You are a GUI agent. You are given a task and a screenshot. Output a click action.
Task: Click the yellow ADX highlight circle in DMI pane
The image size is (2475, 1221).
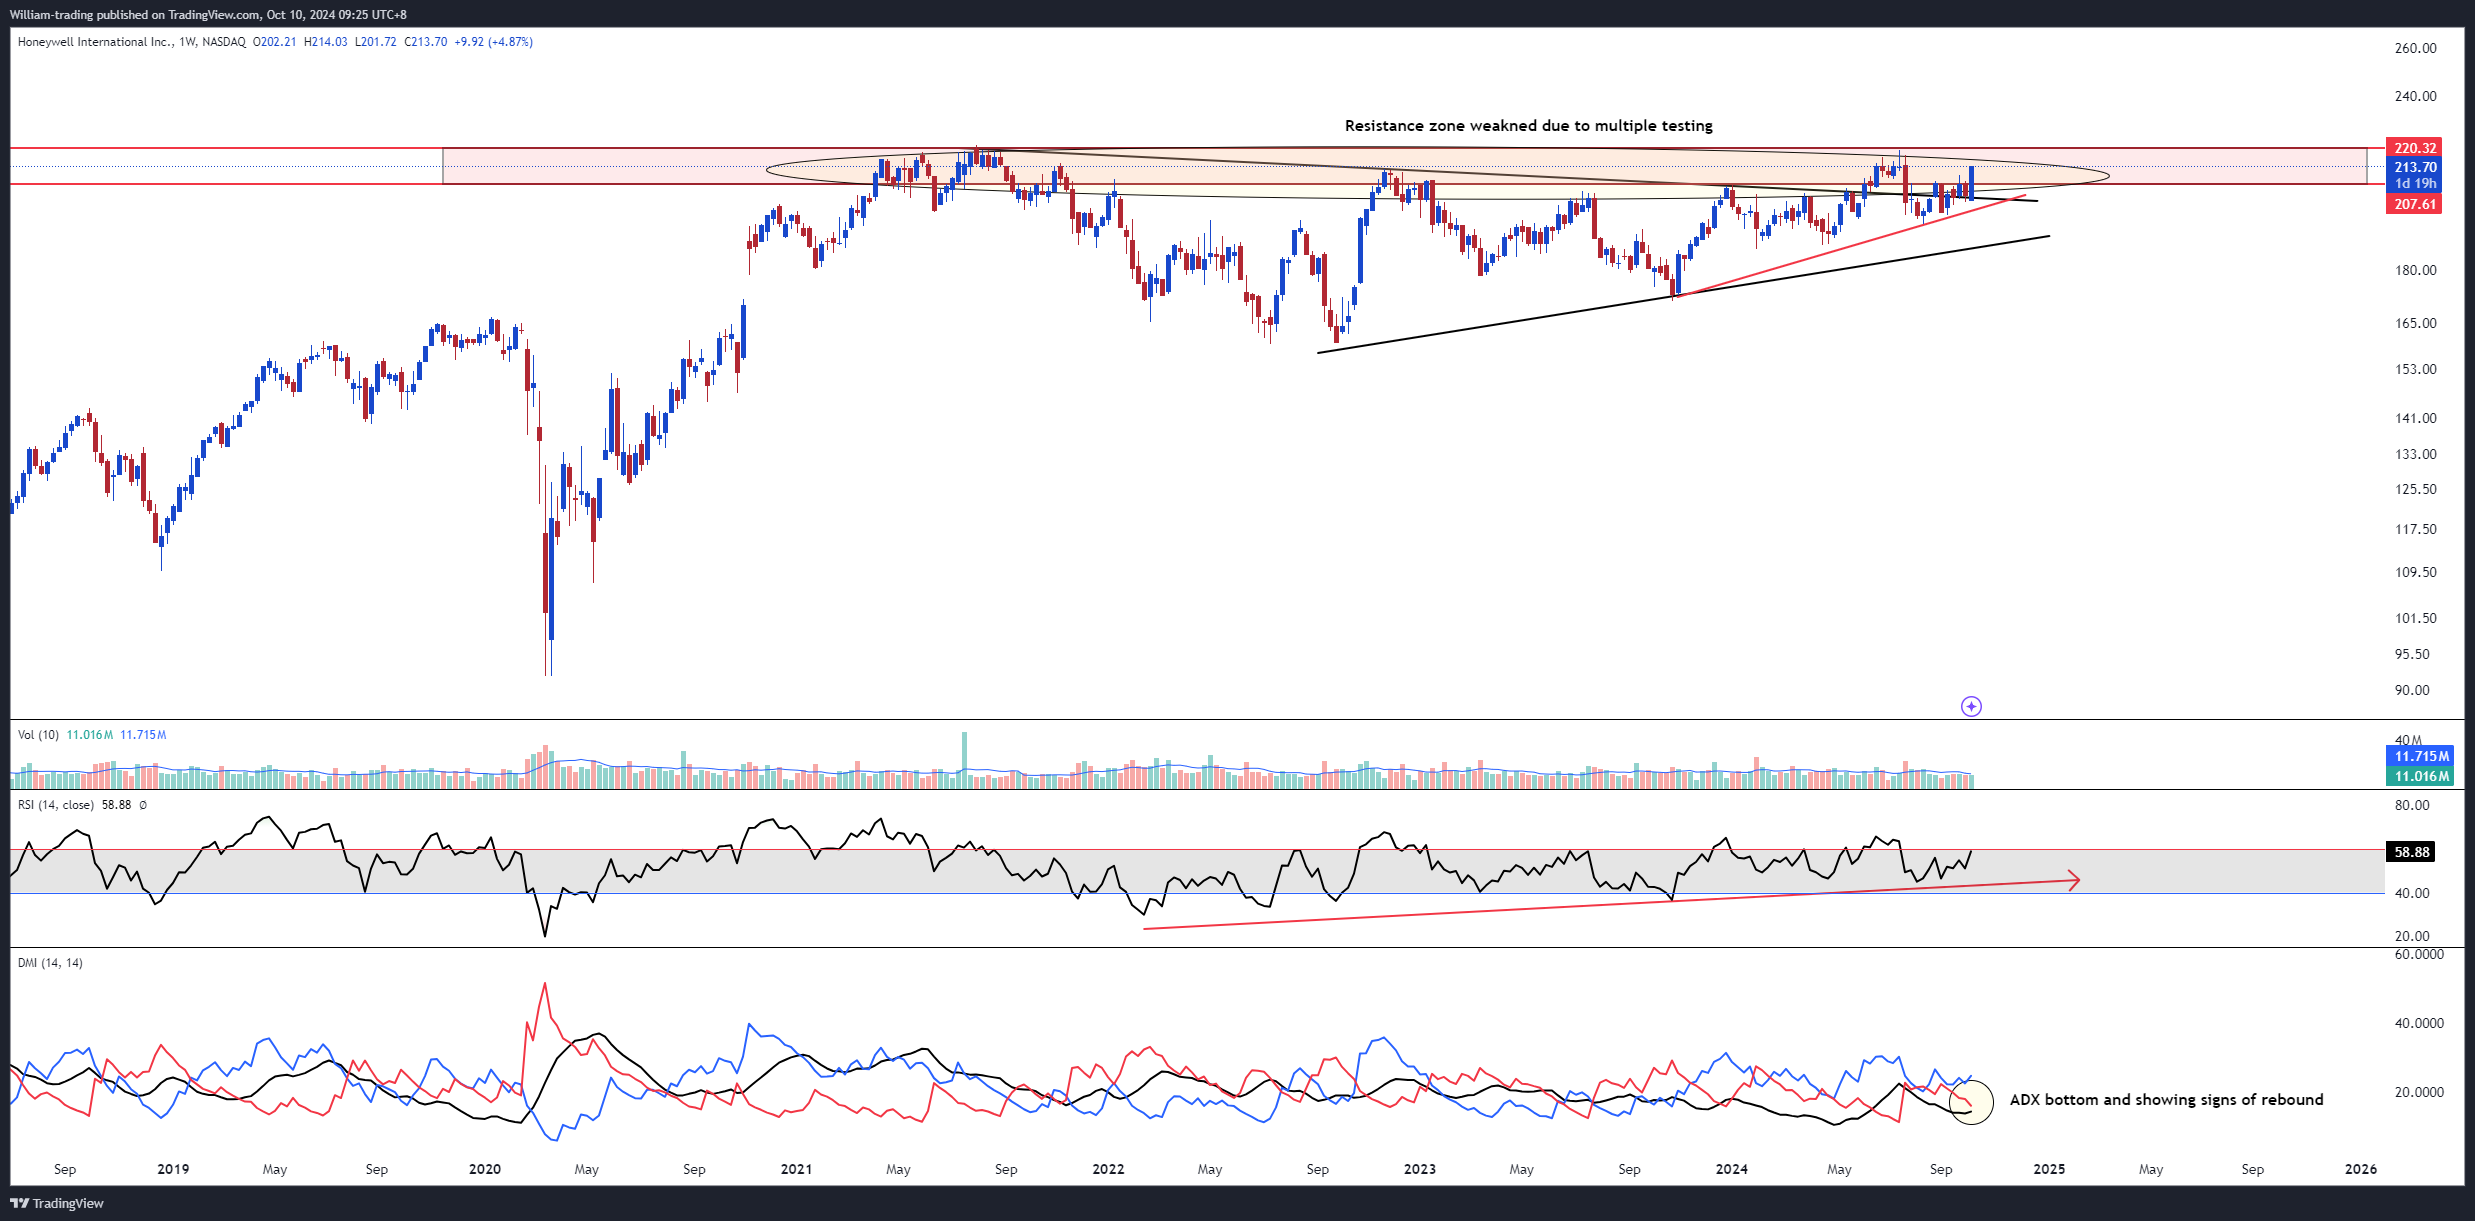click(1971, 1102)
